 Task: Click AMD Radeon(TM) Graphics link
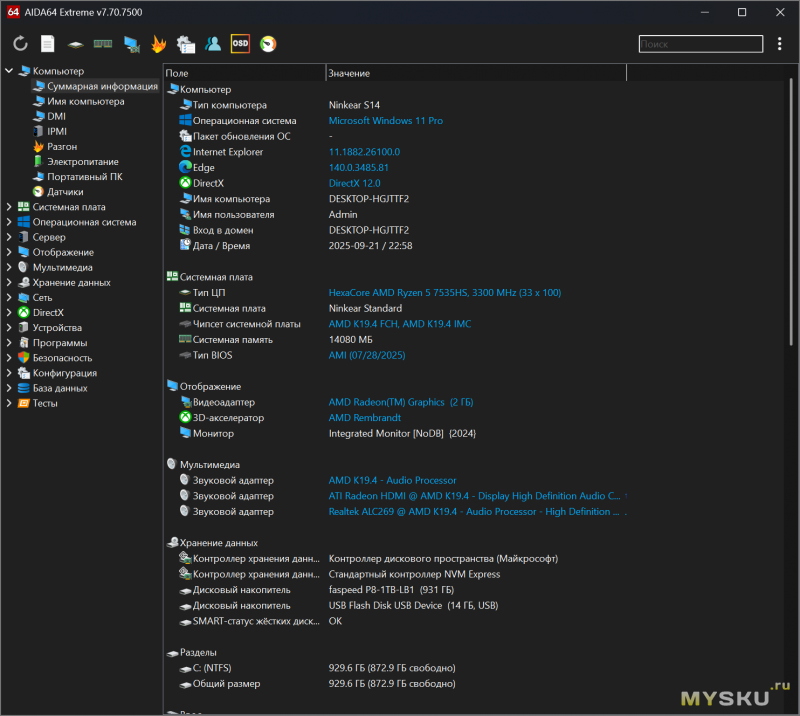[x=401, y=402]
